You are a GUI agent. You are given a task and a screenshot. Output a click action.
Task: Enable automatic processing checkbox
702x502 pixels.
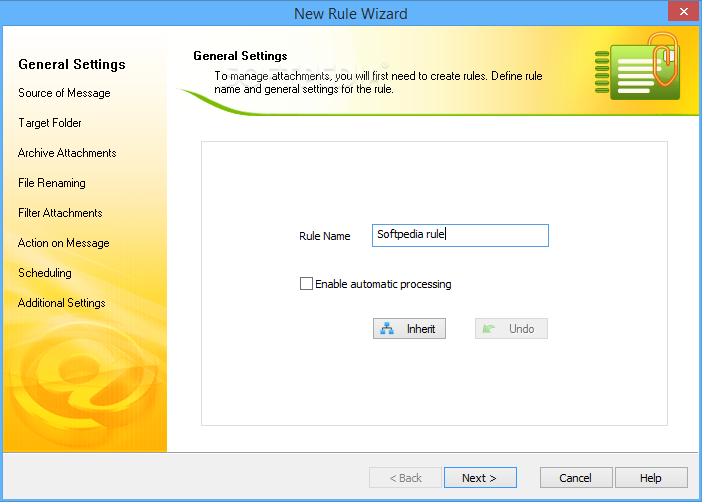tap(306, 283)
